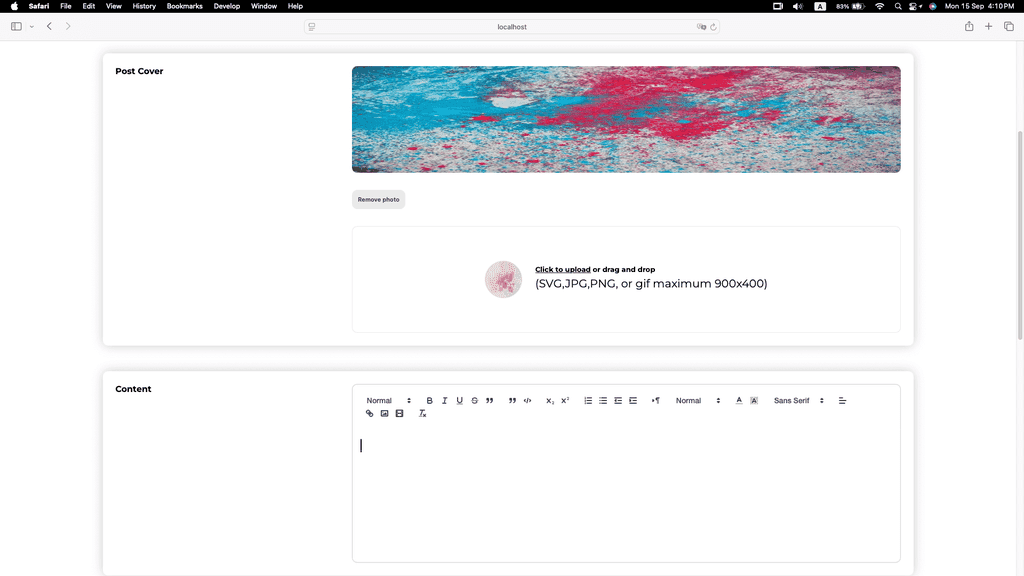Apply strikethrough formatting in the editor
The width and height of the screenshot is (1024, 576).
coord(474,400)
